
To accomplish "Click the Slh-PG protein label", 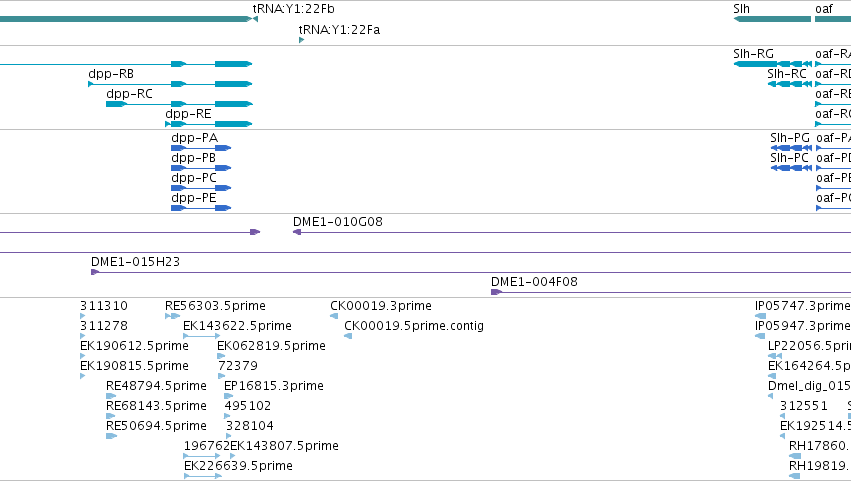I will 790,138.
